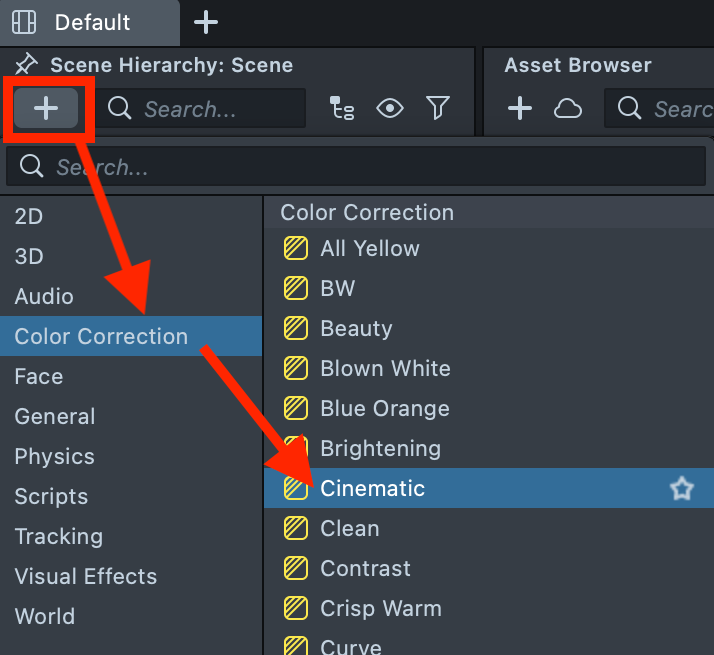
Task: Switch to the Default layout tab
Action: (x=92, y=22)
